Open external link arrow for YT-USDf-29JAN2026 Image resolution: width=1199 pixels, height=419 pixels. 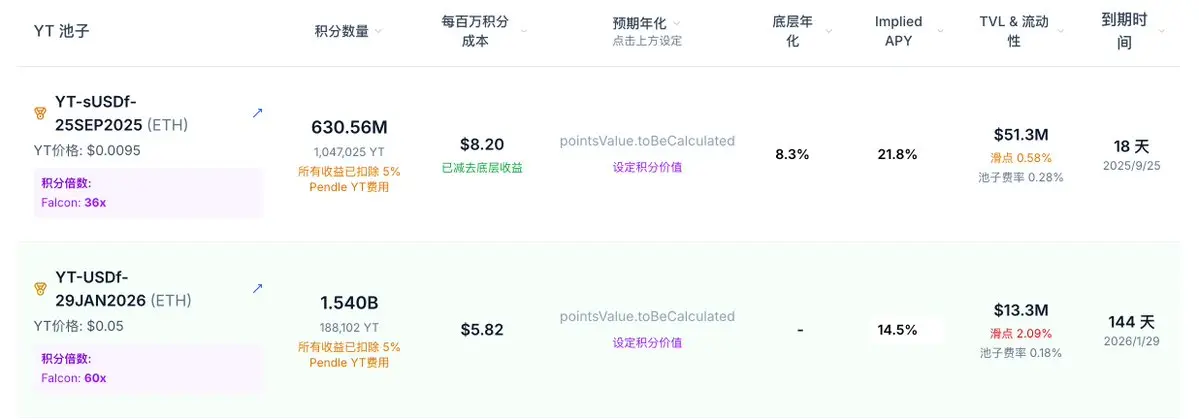[258, 288]
